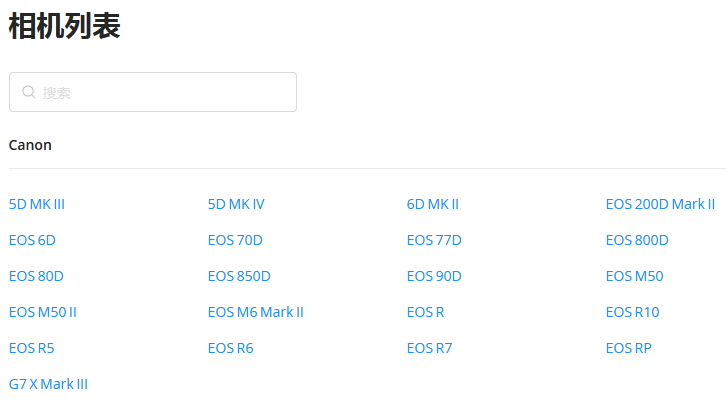This screenshot has height=401, width=726.
Task: Open the EOS R7 link
Action: click(x=429, y=348)
